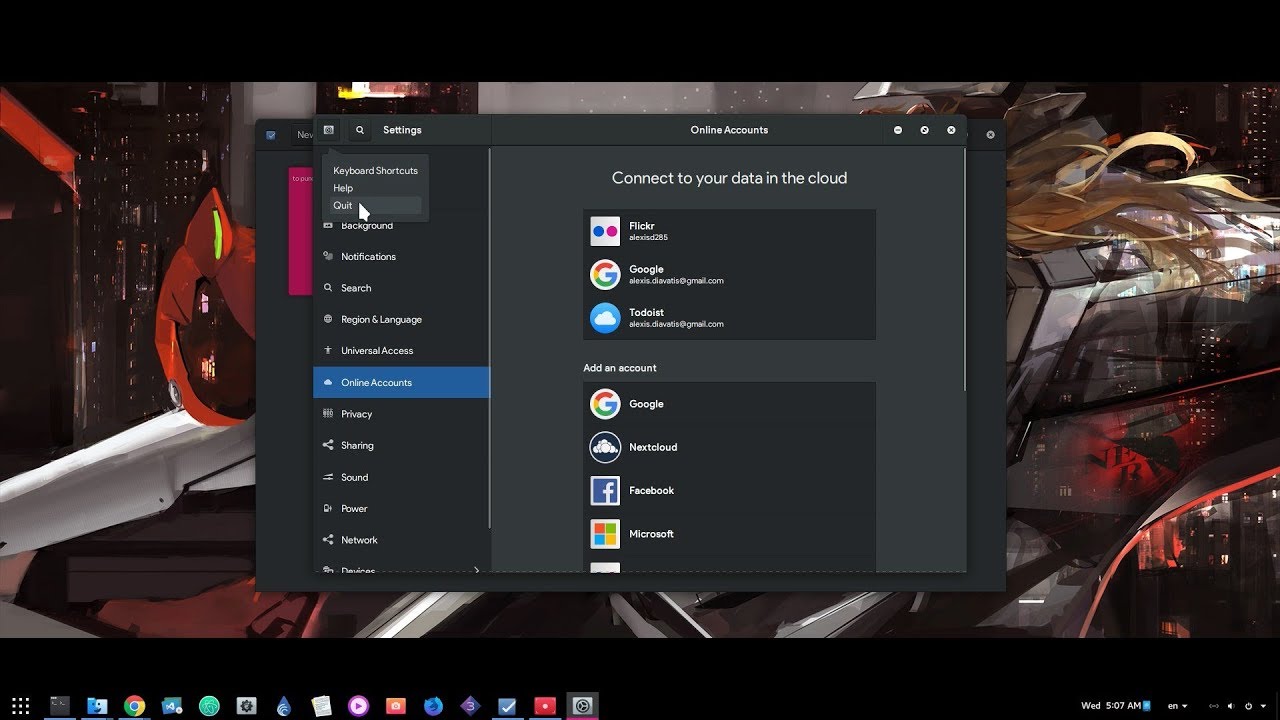Select the pink note card in background window

301,231
